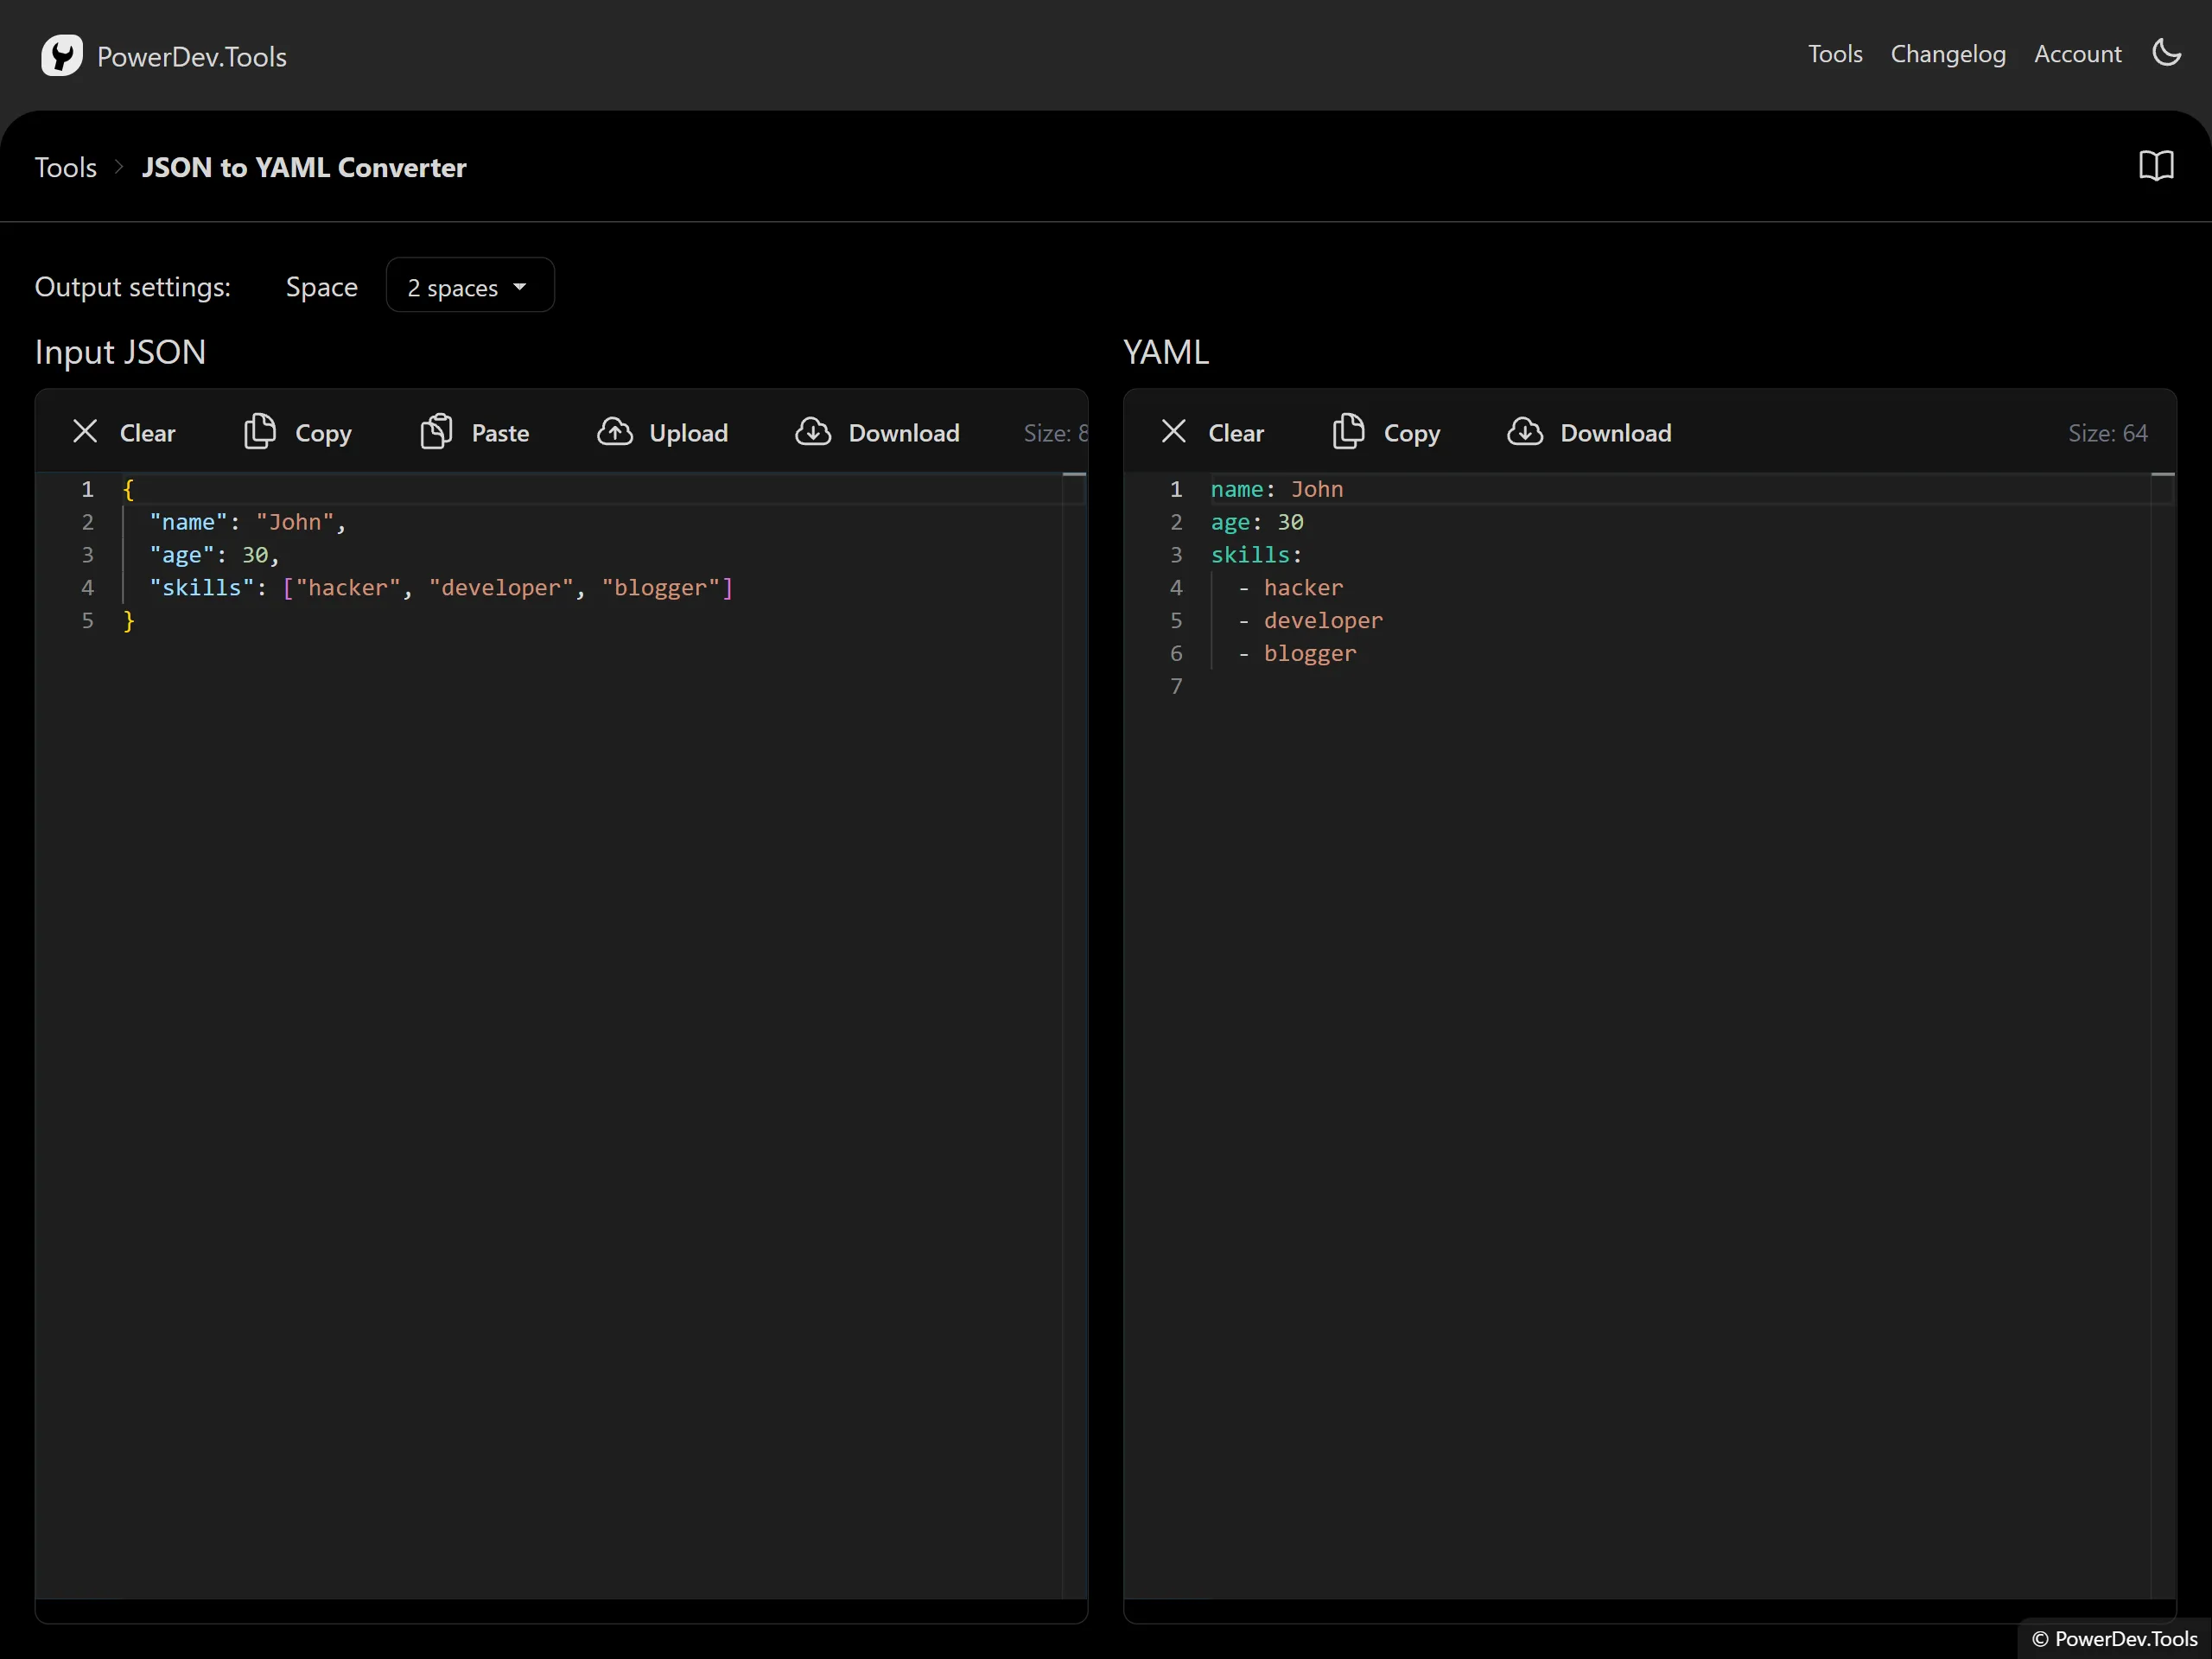Click the PowerDev.Tools brand name text
The height and width of the screenshot is (1659, 2212).
click(192, 57)
